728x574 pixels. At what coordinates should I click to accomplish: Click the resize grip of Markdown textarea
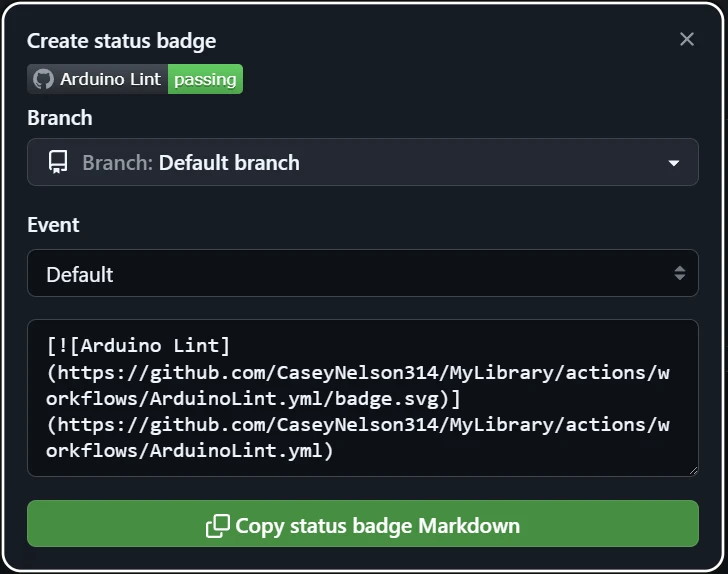click(693, 471)
